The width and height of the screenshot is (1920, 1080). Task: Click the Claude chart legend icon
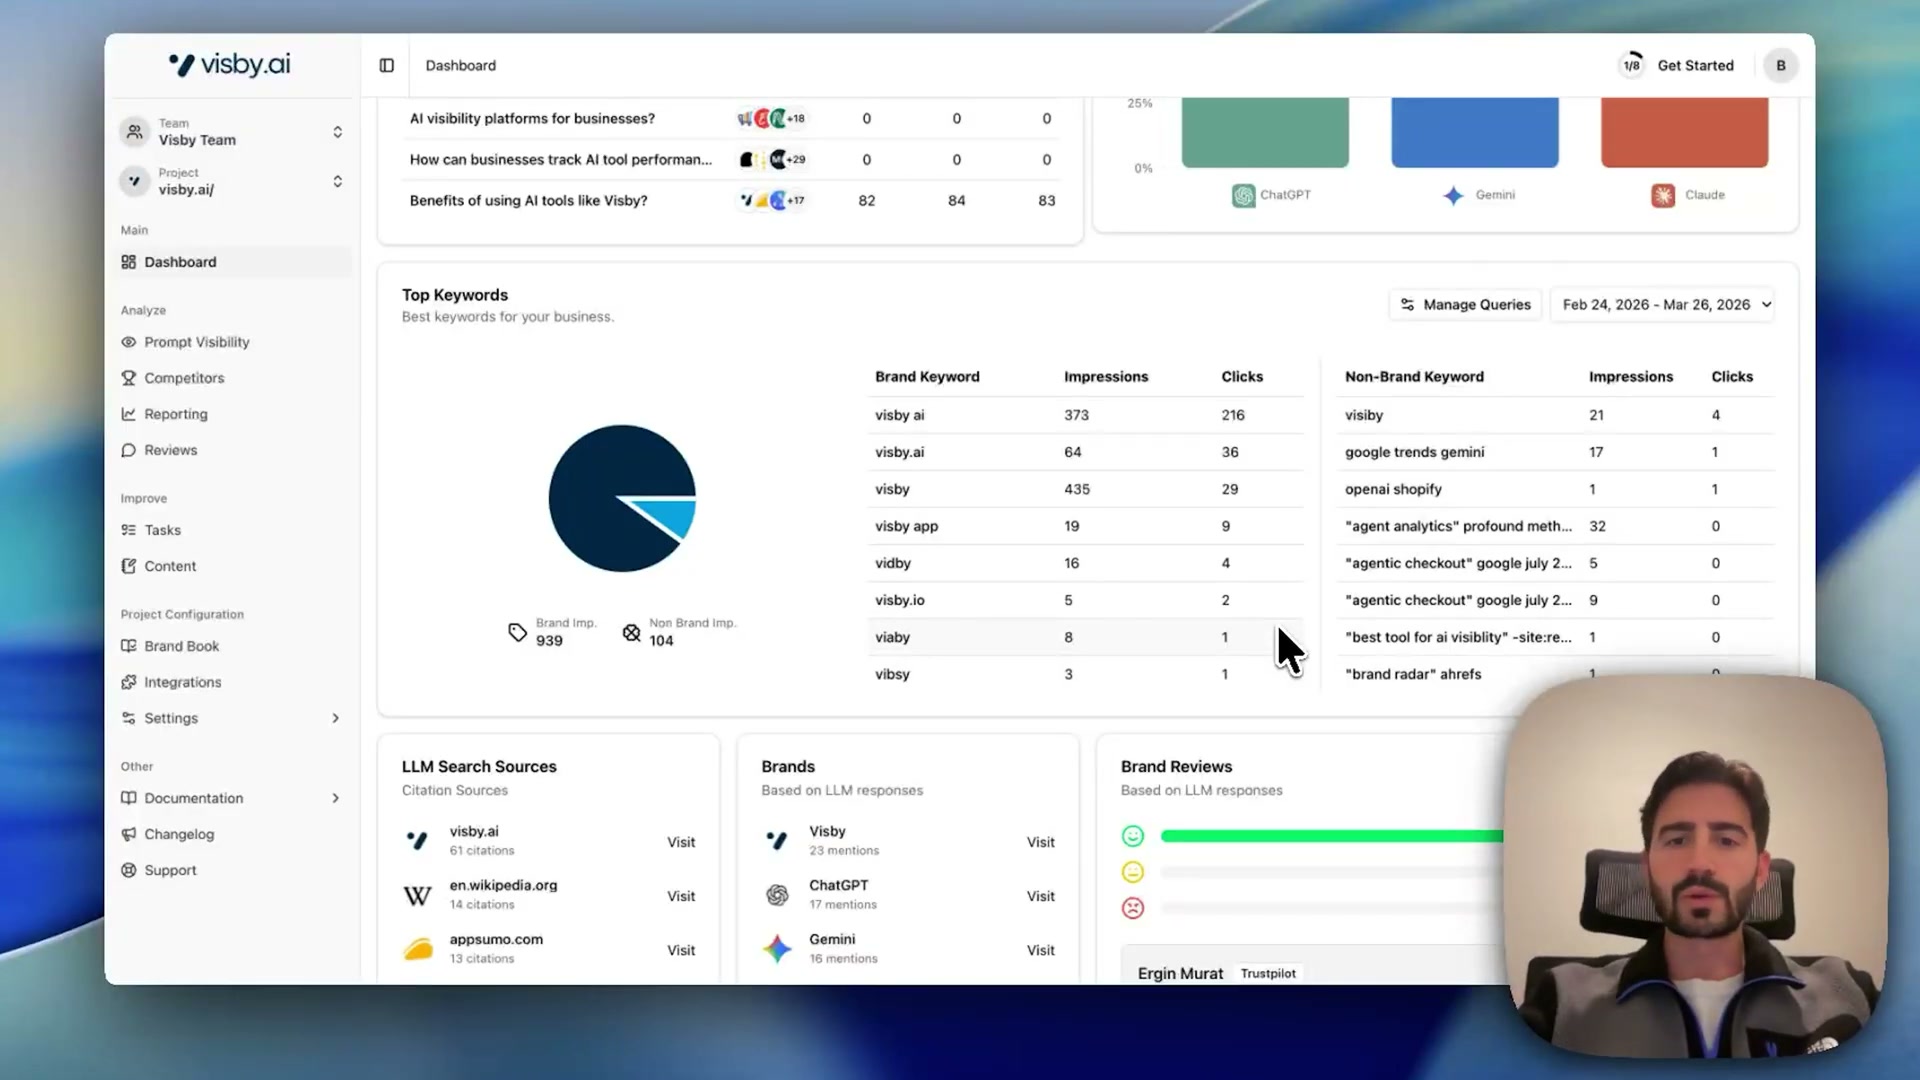[x=1663, y=195]
